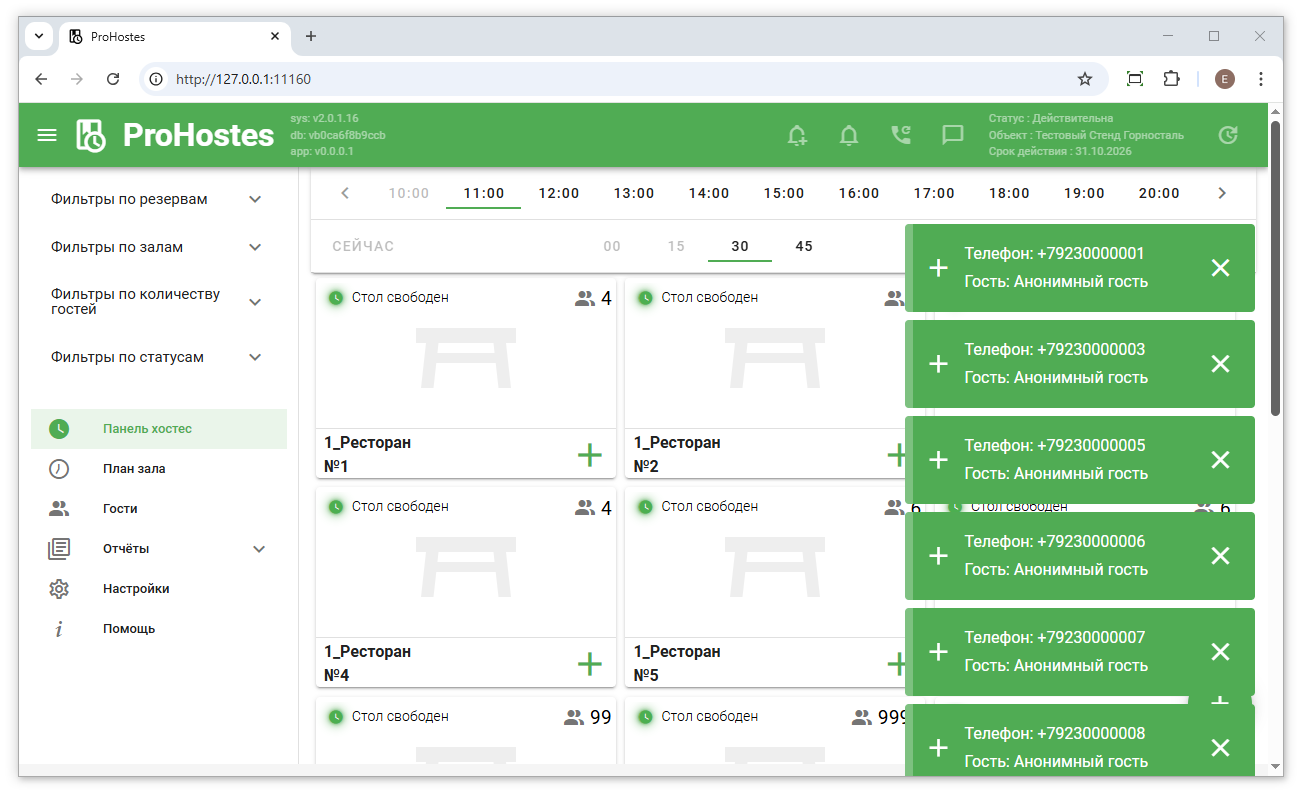This screenshot has width=1298, height=805.
Task: Expand Фильтры по резервам filter
Action: (x=255, y=199)
